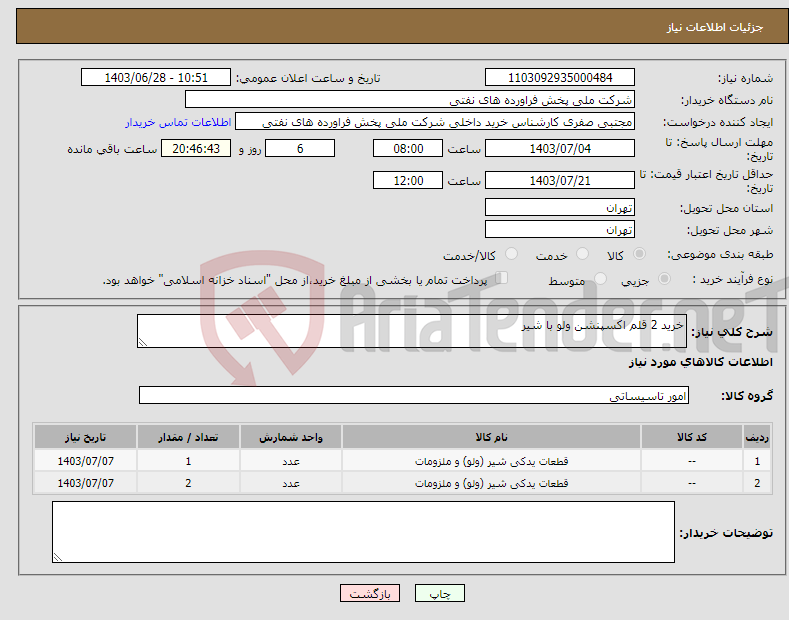
Task: Click the delivery city field تهران
Action: [560, 229]
